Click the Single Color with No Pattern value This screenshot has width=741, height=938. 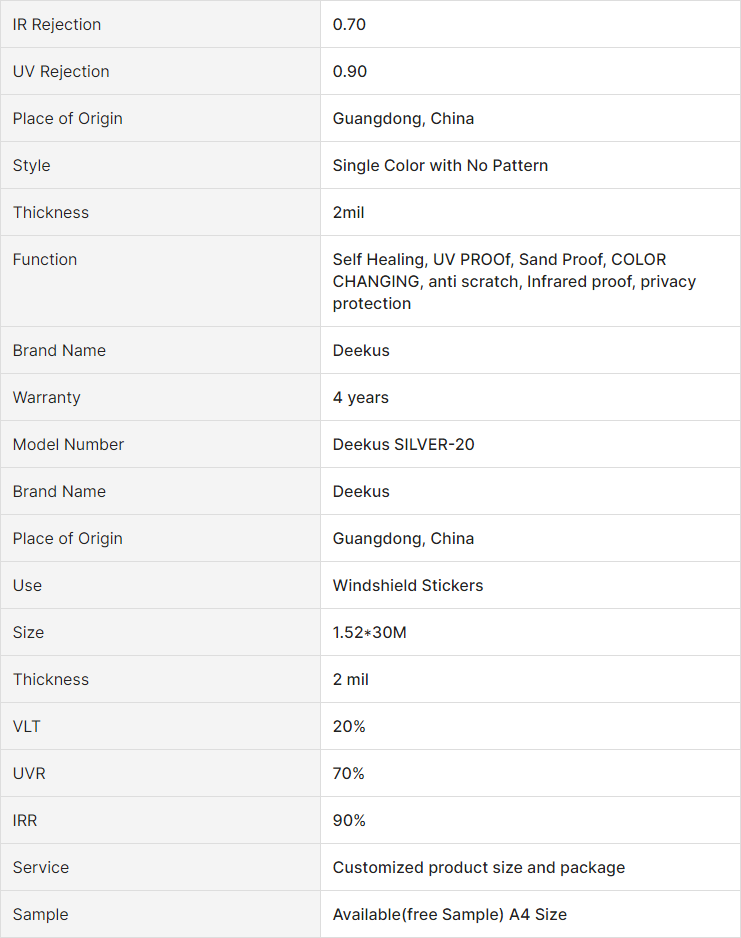click(x=440, y=166)
